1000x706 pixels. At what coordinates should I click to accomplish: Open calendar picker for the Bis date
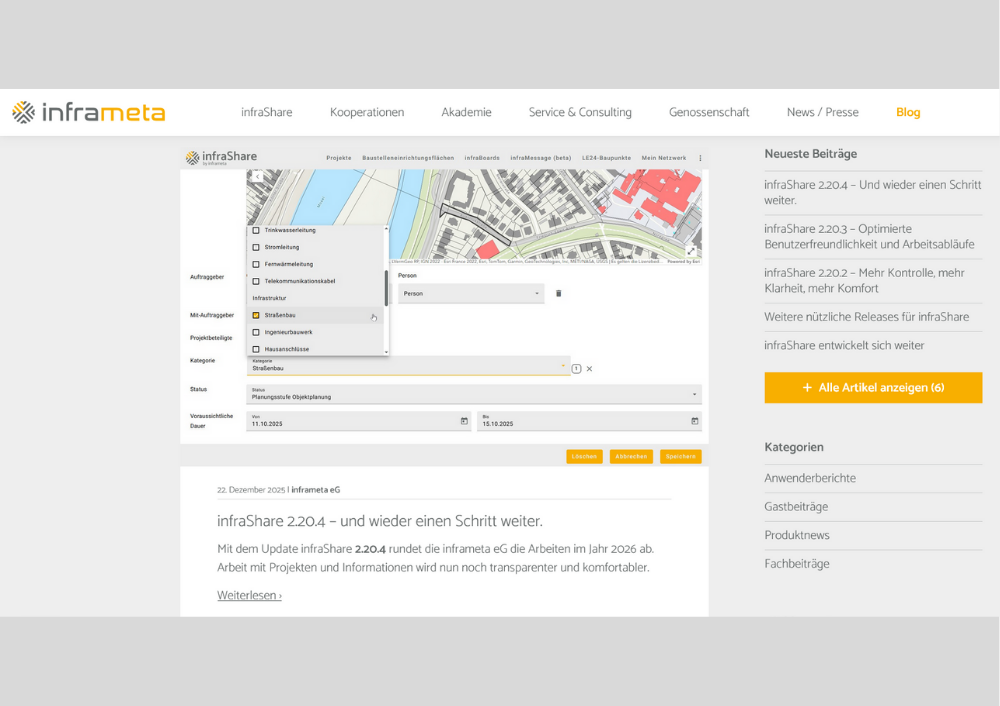point(694,420)
